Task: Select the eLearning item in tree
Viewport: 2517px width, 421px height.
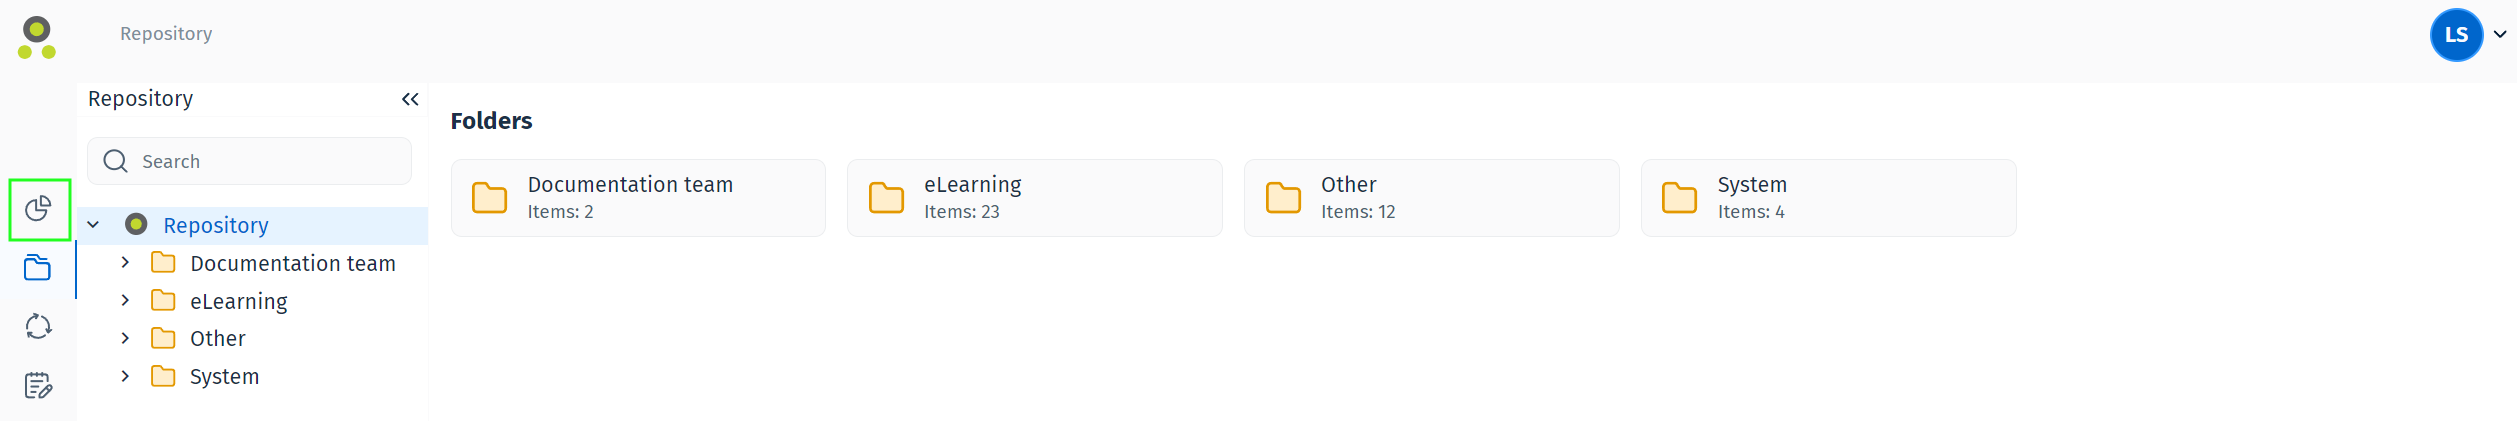Action: point(239,302)
